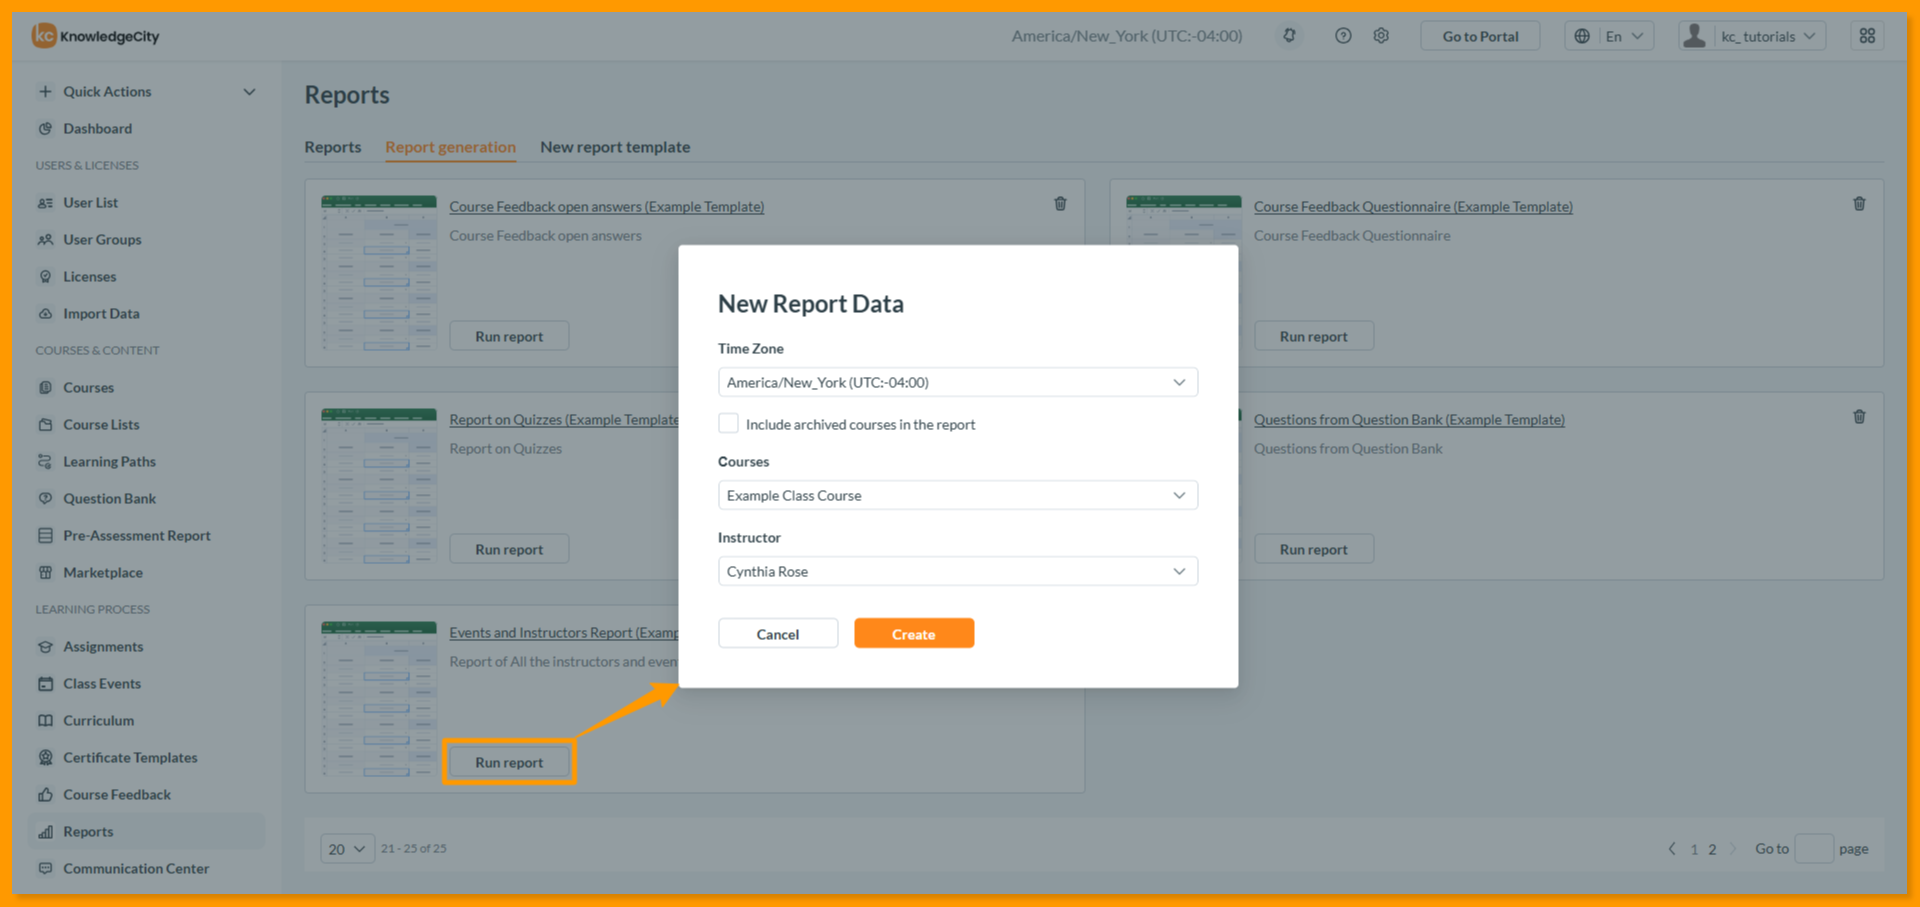This screenshot has height=907, width=1920.
Task: Go to pagination page 1
Action: [1694, 849]
